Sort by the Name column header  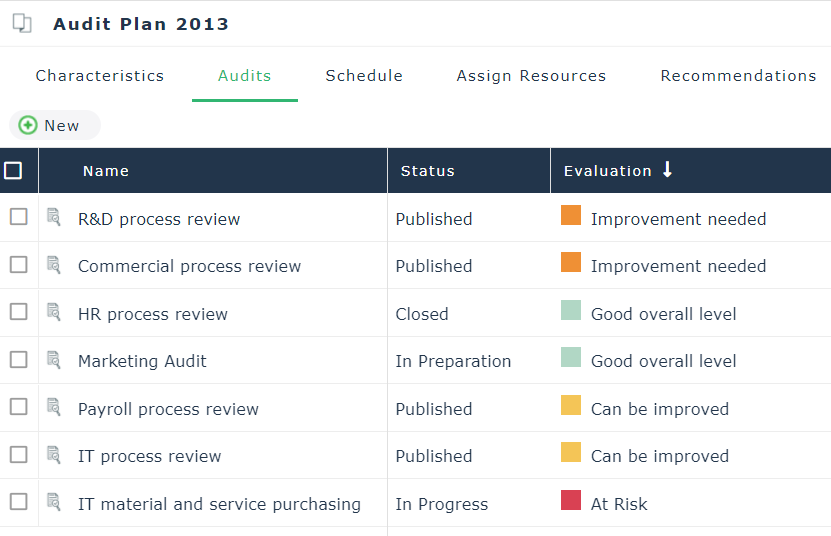click(106, 171)
